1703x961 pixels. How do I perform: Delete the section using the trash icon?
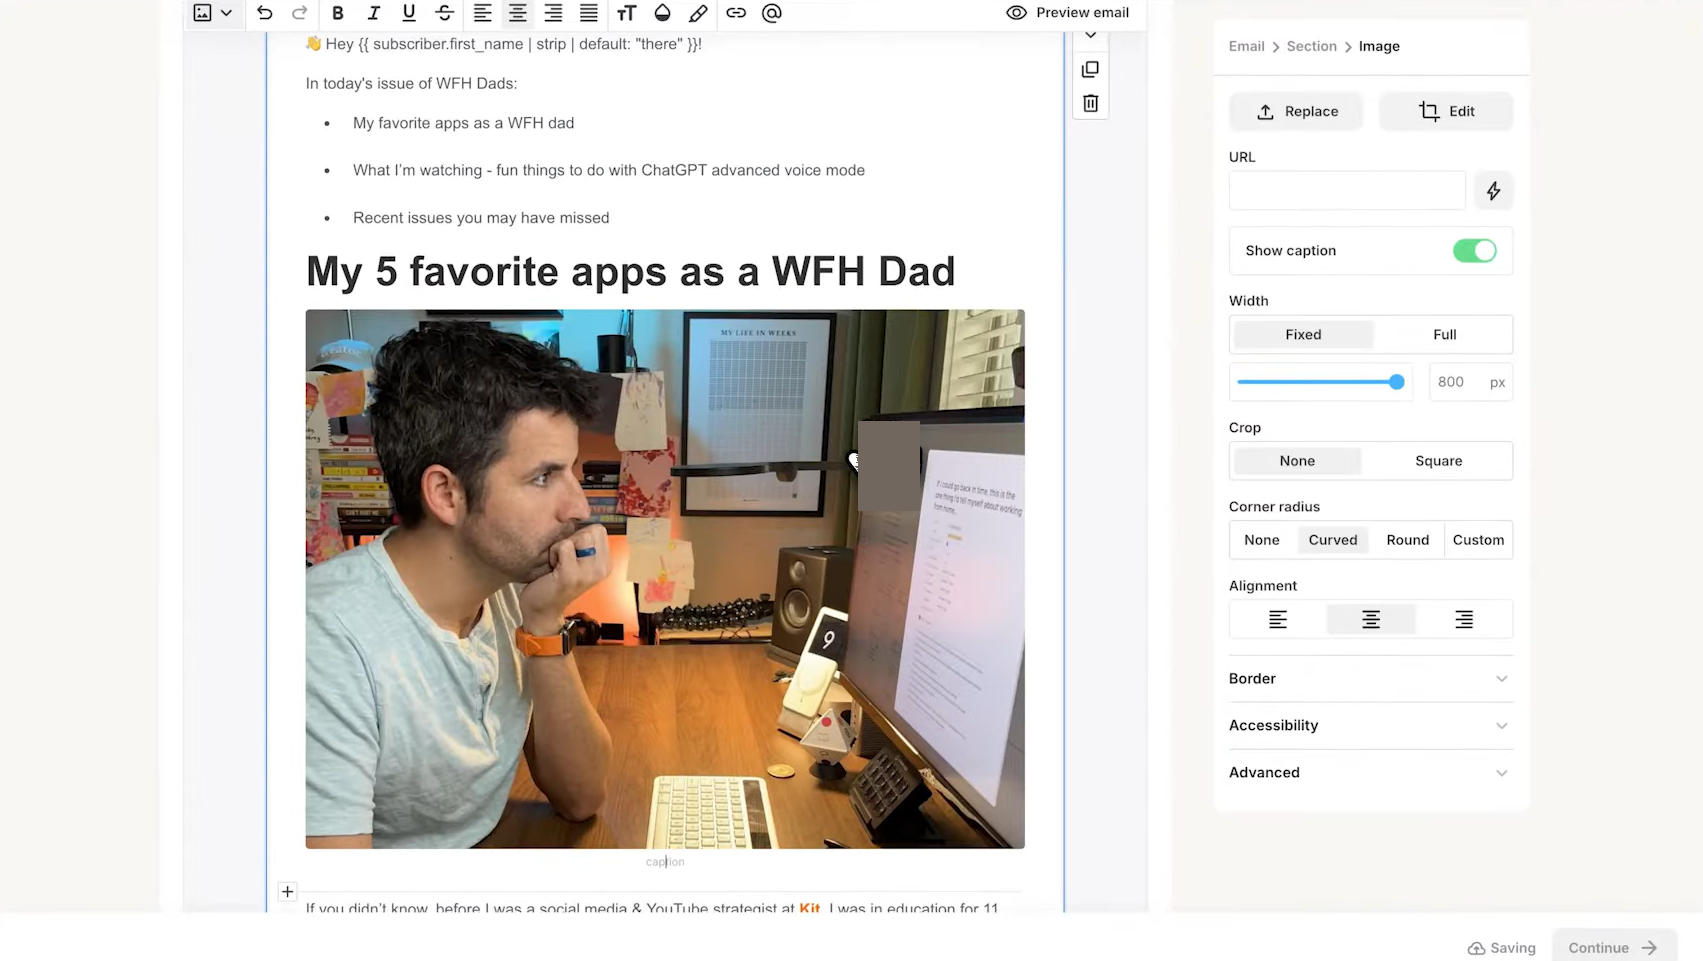(1090, 103)
